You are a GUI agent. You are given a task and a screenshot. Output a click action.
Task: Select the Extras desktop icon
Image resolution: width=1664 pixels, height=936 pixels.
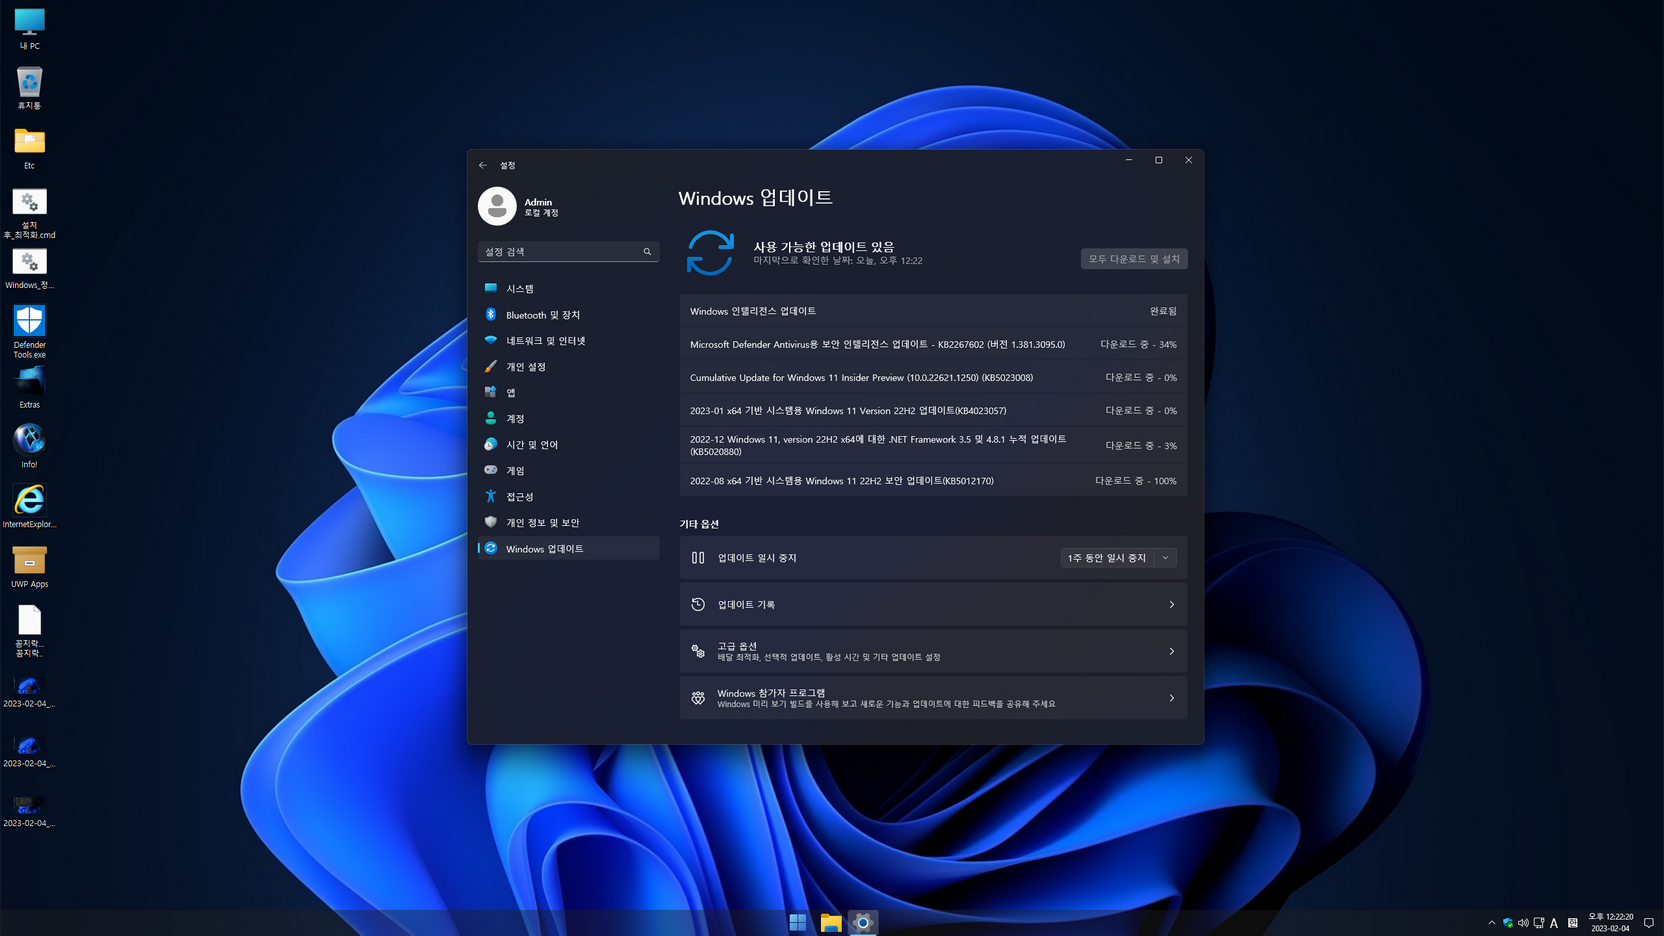point(29,387)
